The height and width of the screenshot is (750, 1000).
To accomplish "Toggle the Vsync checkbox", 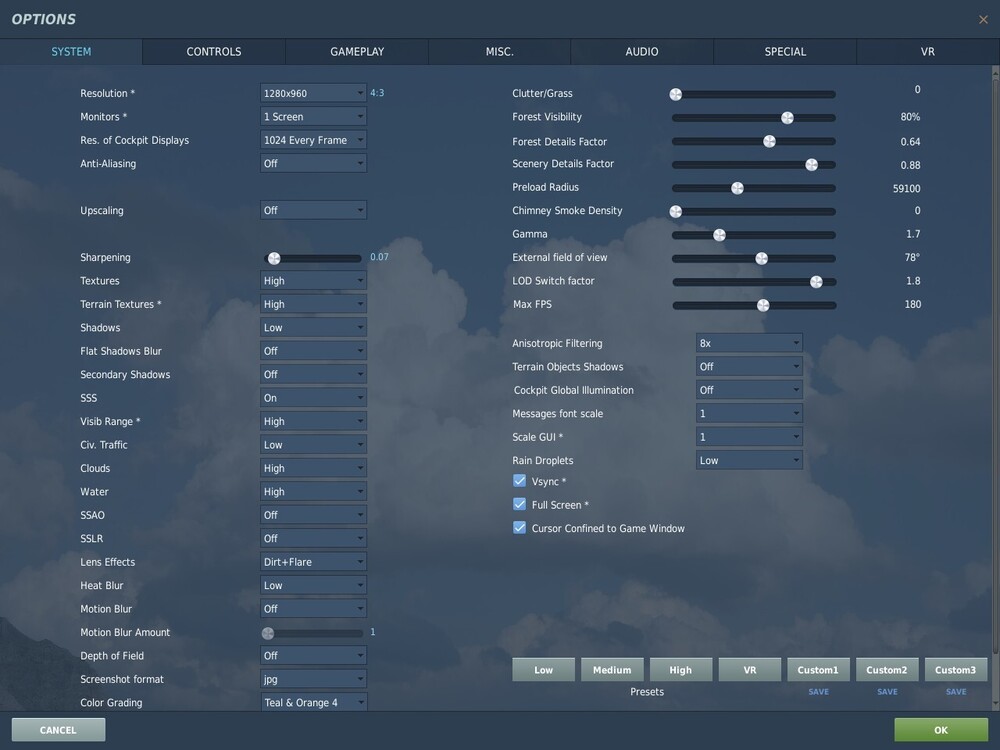I will [x=519, y=481].
